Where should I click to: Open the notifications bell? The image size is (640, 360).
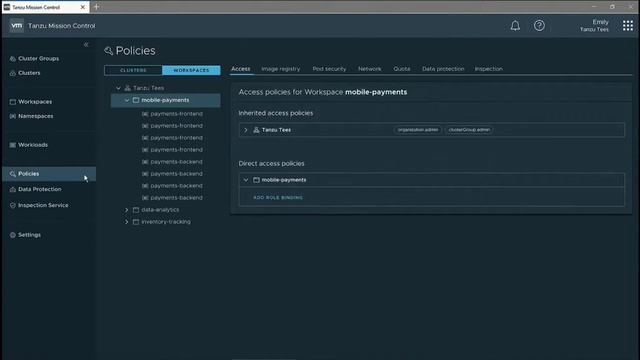coord(515,26)
